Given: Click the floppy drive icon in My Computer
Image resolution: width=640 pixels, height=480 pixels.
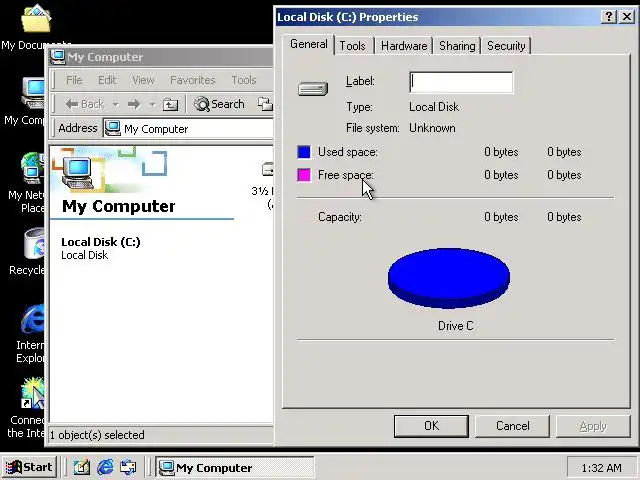Looking at the screenshot, I should pos(267,169).
